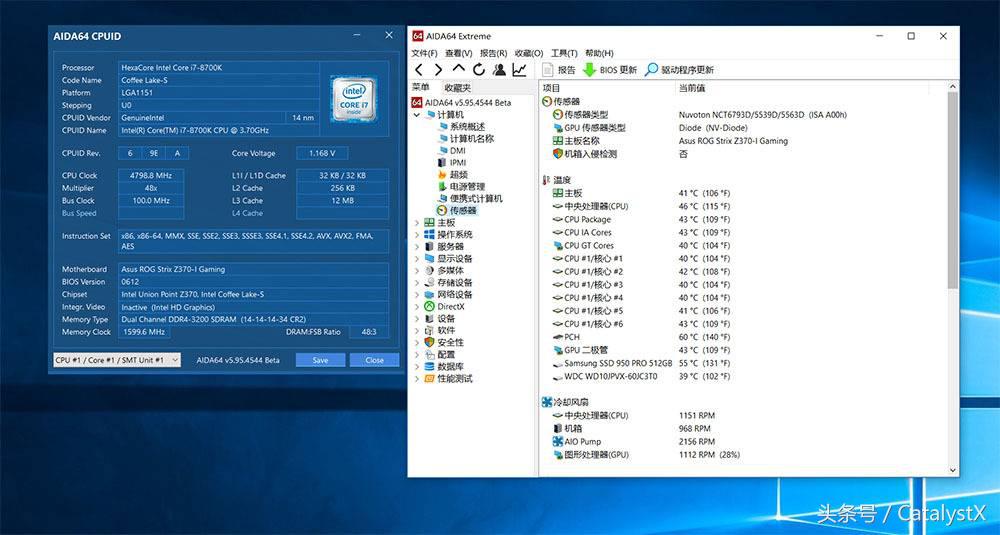Switch to the 收藏夹 tab
Screen dimensions: 1000x535
[x=458, y=88]
